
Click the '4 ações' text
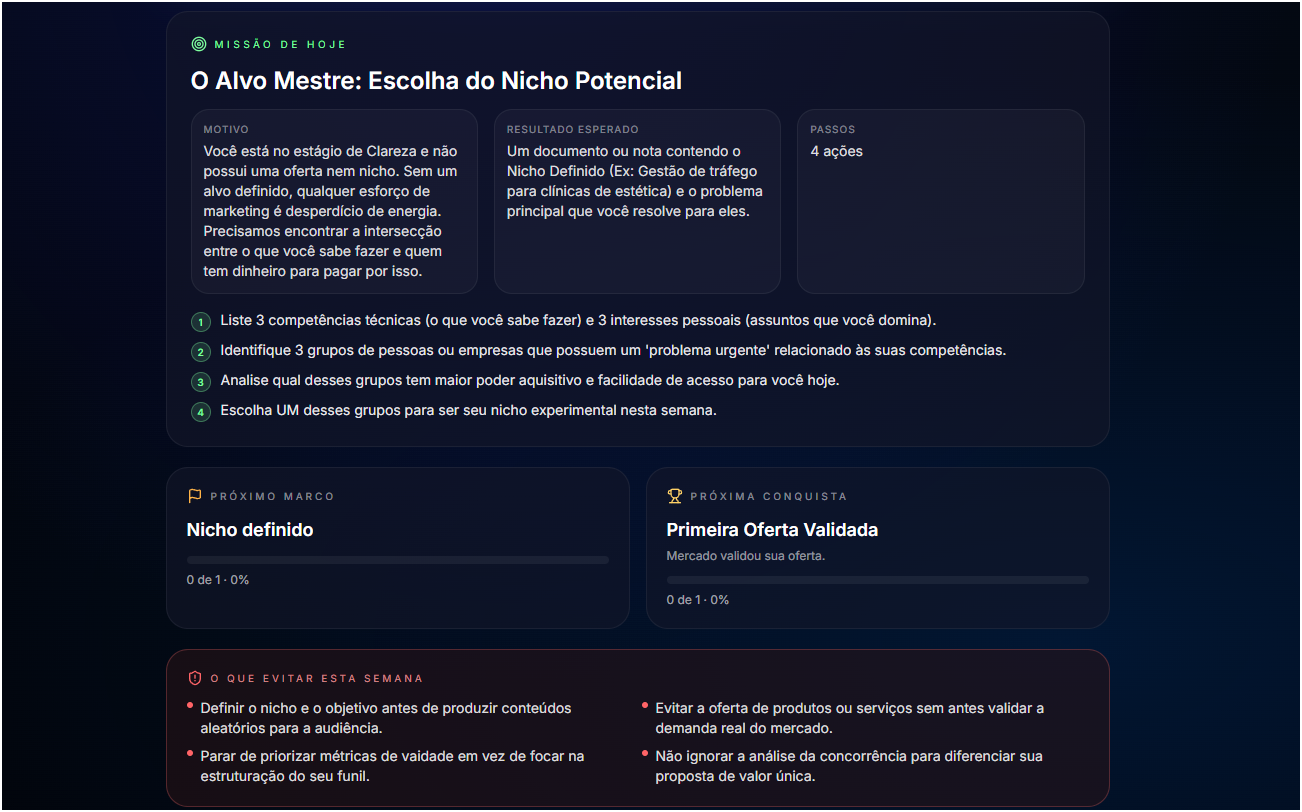(x=836, y=151)
